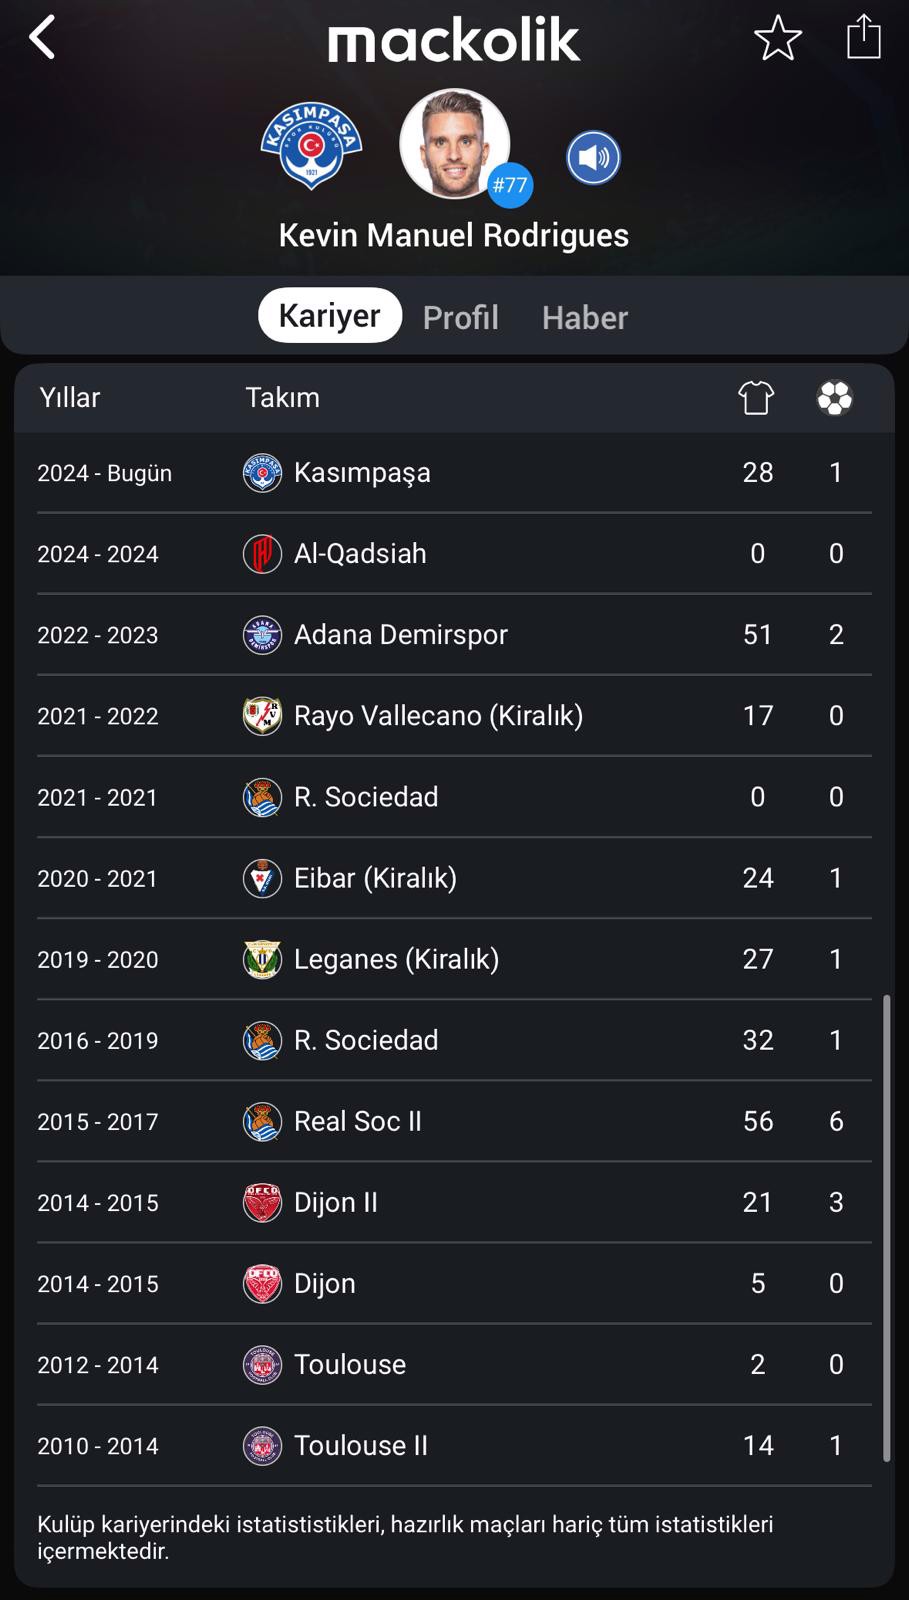Open the Adana Demirspor team row

click(x=454, y=635)
